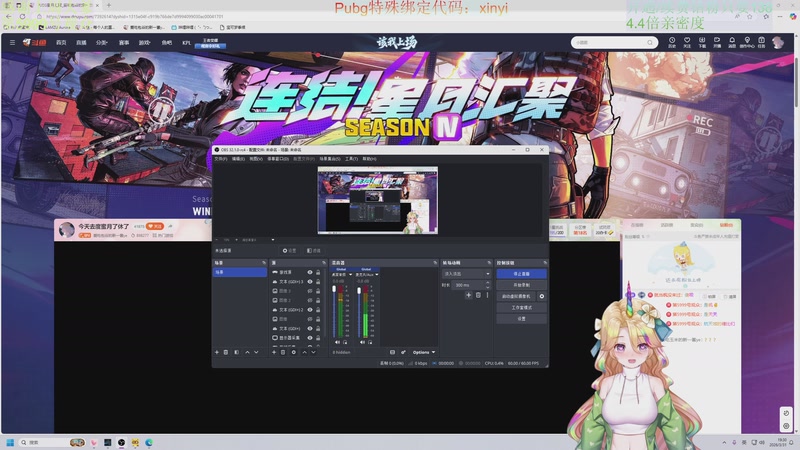Viewport: 800px width, 450px height.
Task: Toggle lock on 文本 (GDI+) 3 source
Action: click(318, 282)
